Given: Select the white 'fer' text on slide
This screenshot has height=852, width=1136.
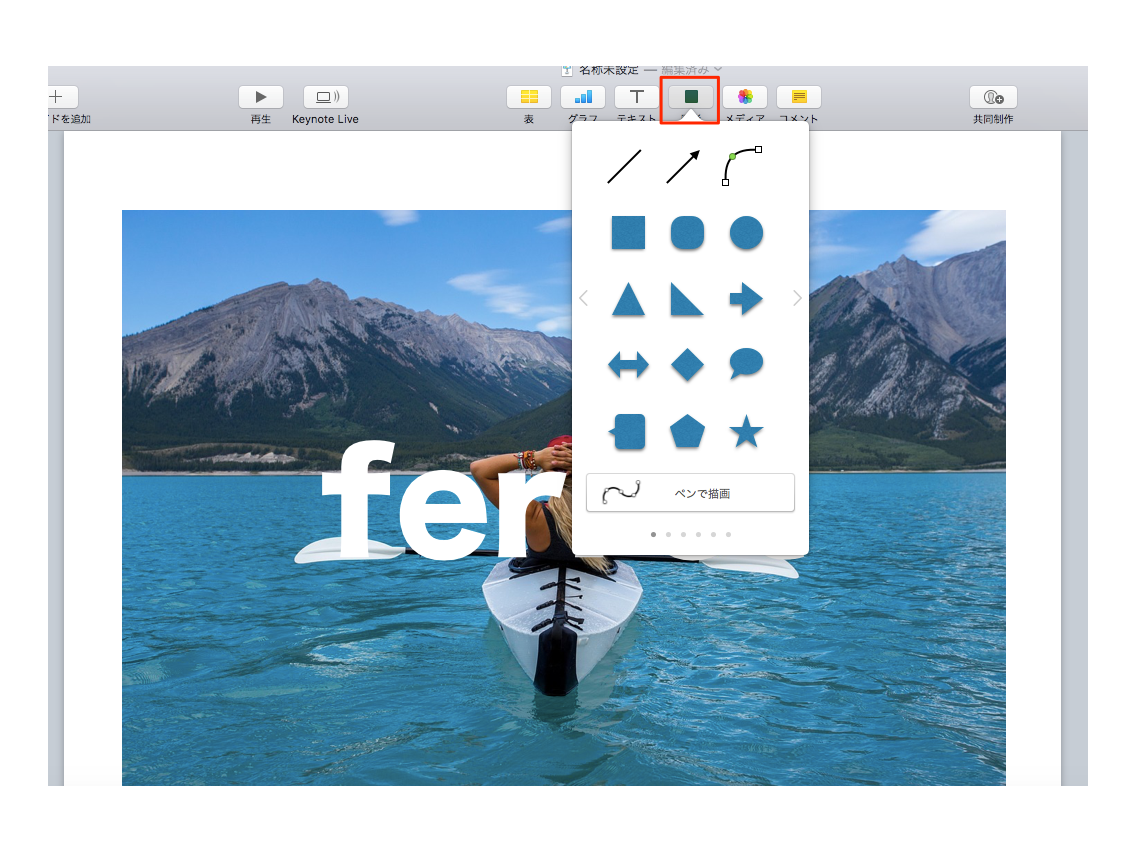Looking at the screenshot, I should pos(442,500).
